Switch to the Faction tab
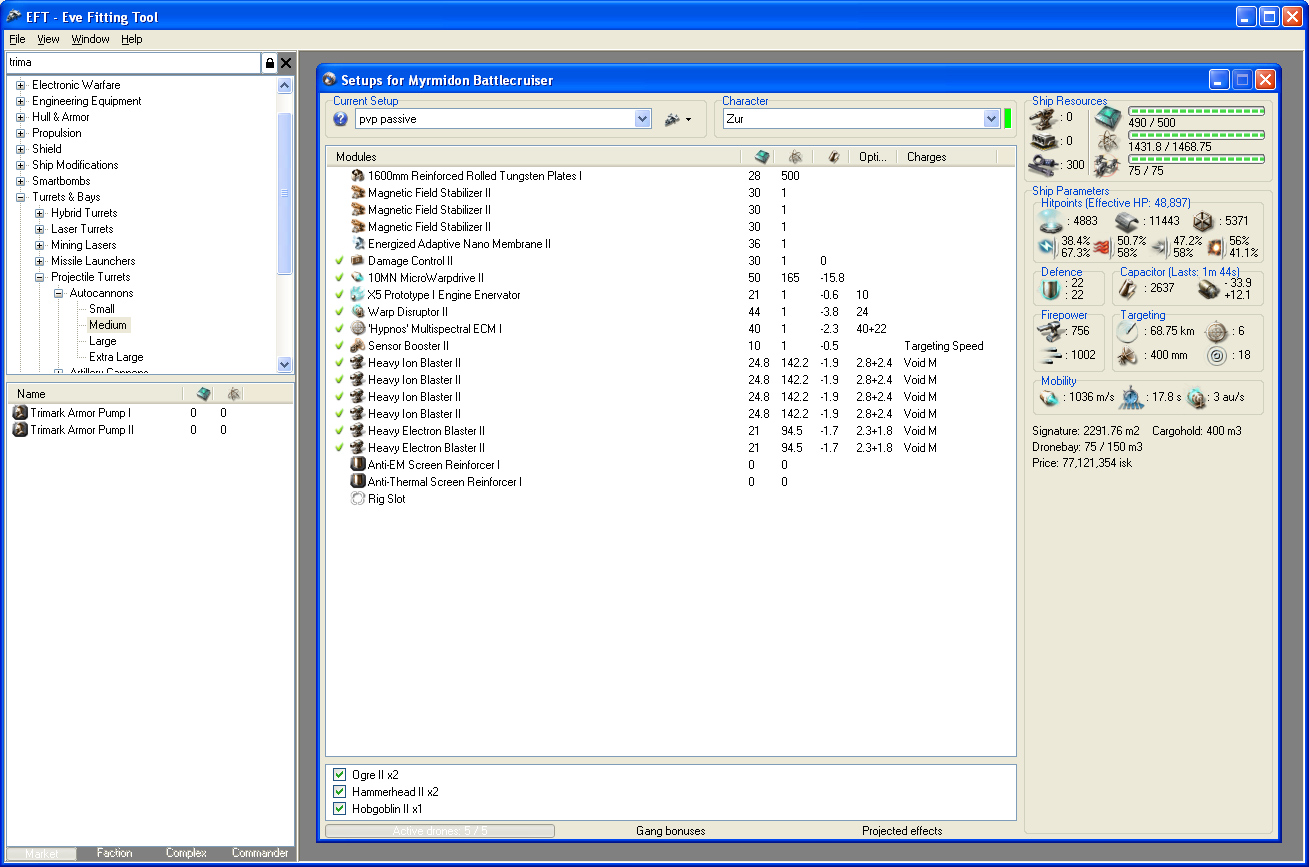Image resolution: width=1309 pixels, height=867 pixels. pos(114,853)
